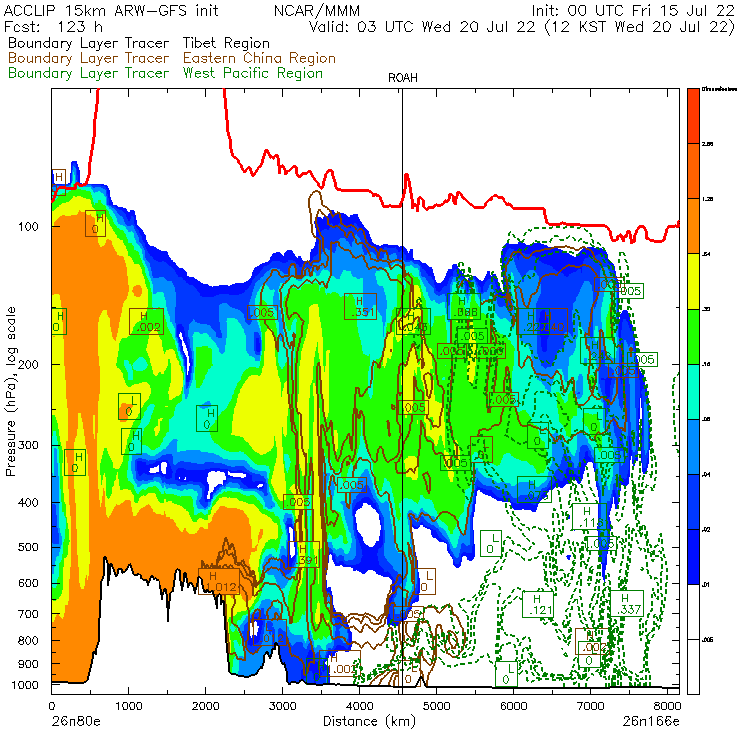Click the '.16' colorbar value label
This screenshot has width=740, height=740.
coord(706,364)
